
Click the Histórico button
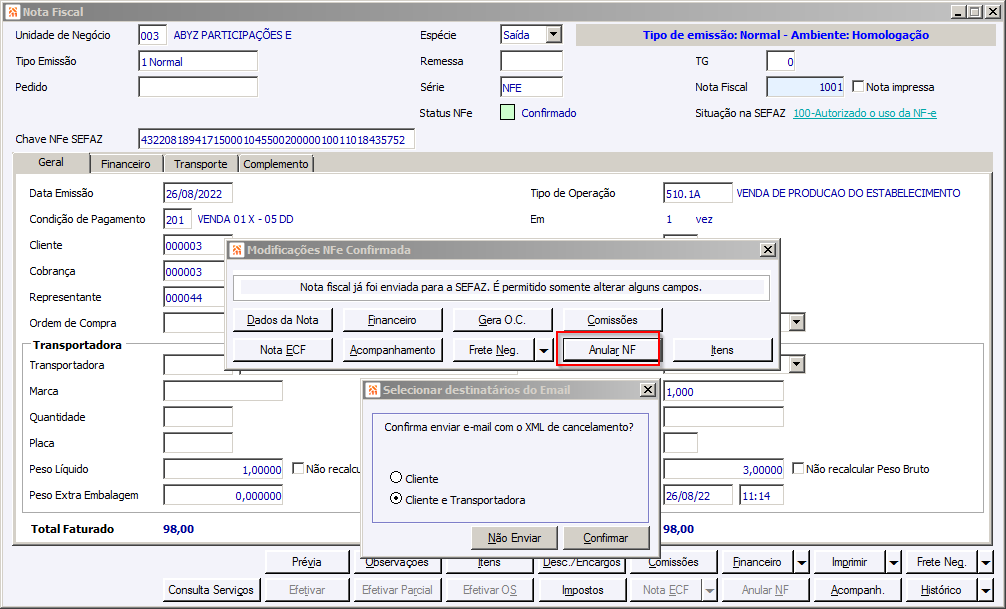coord(941,590)
